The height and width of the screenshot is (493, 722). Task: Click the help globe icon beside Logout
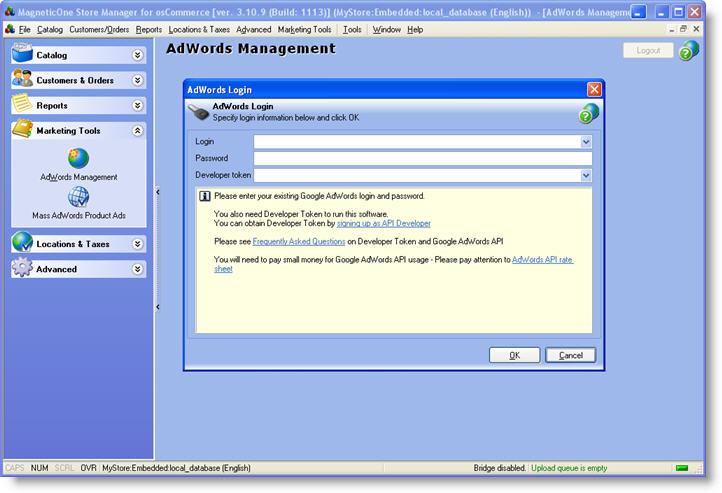coord(688,51)
